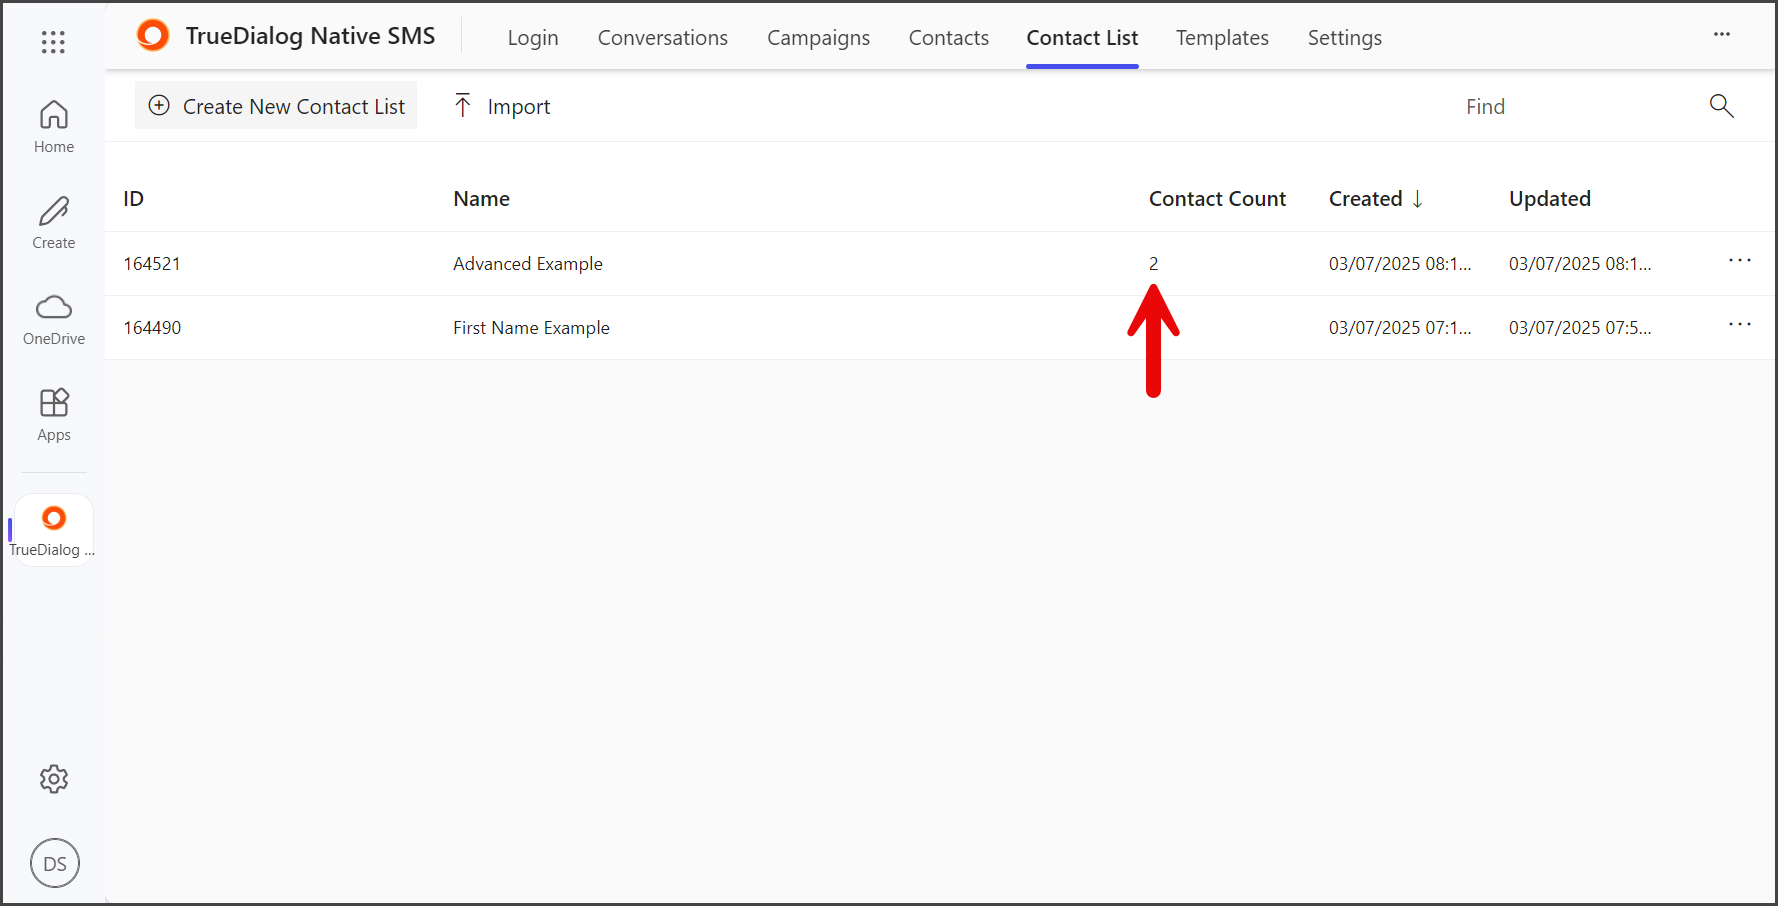Sort by Contact Count column header
The height and width of the screenshot is (906, 1778).
point(1218,199)
